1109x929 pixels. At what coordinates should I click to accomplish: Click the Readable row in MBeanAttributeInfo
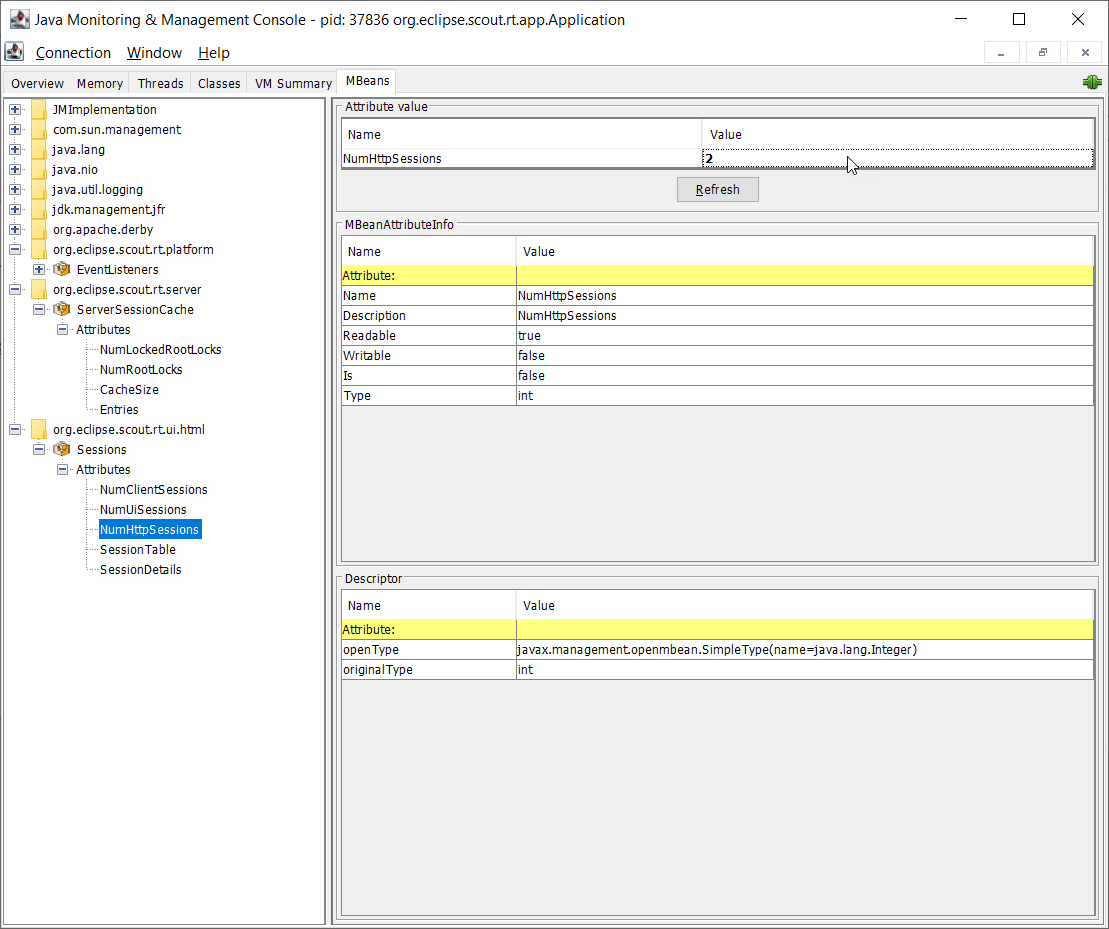(x=717, y=336)
